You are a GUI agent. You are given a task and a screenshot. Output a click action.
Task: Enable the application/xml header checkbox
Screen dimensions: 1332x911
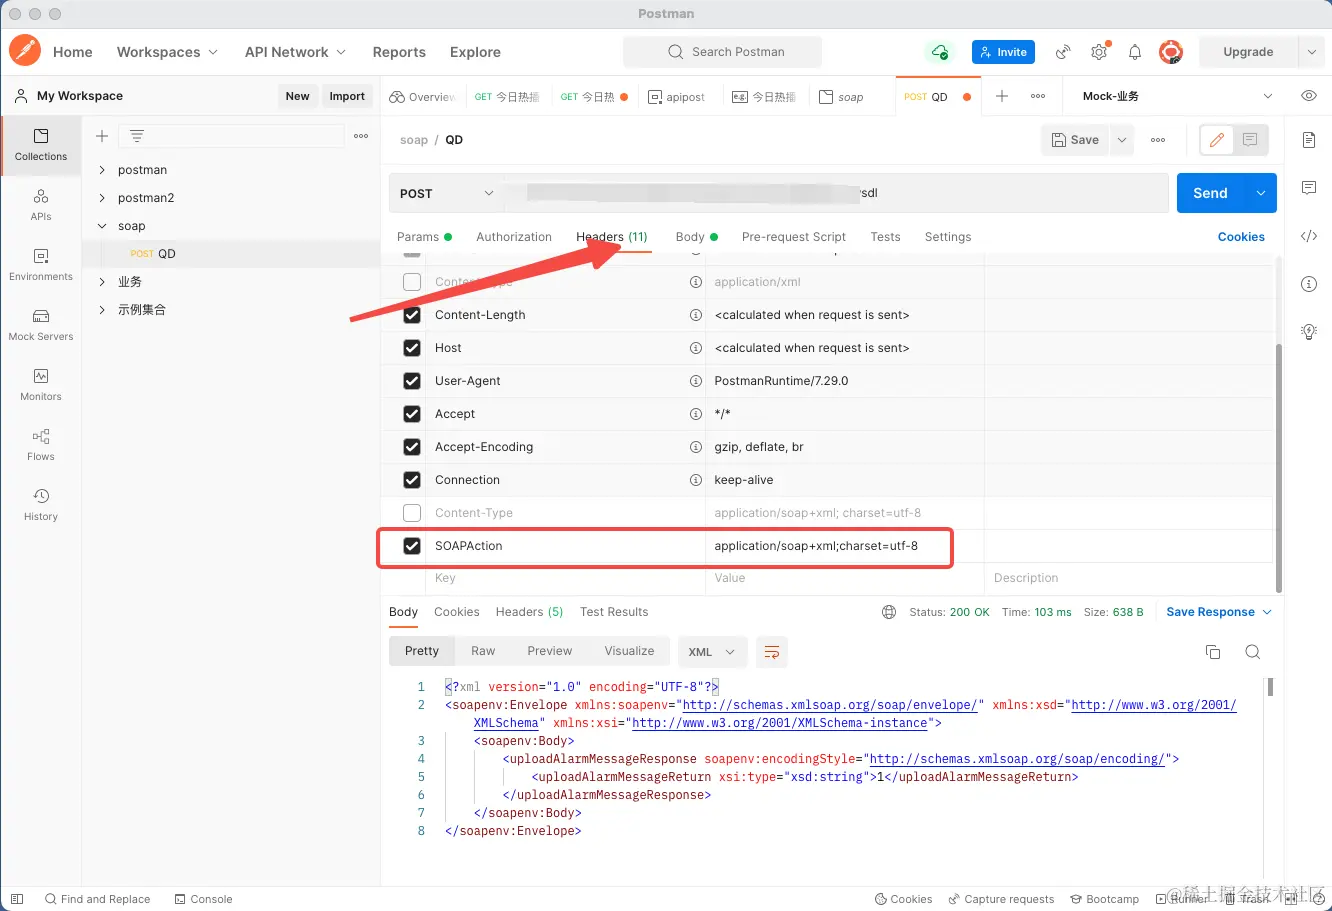tap(412, 282)
